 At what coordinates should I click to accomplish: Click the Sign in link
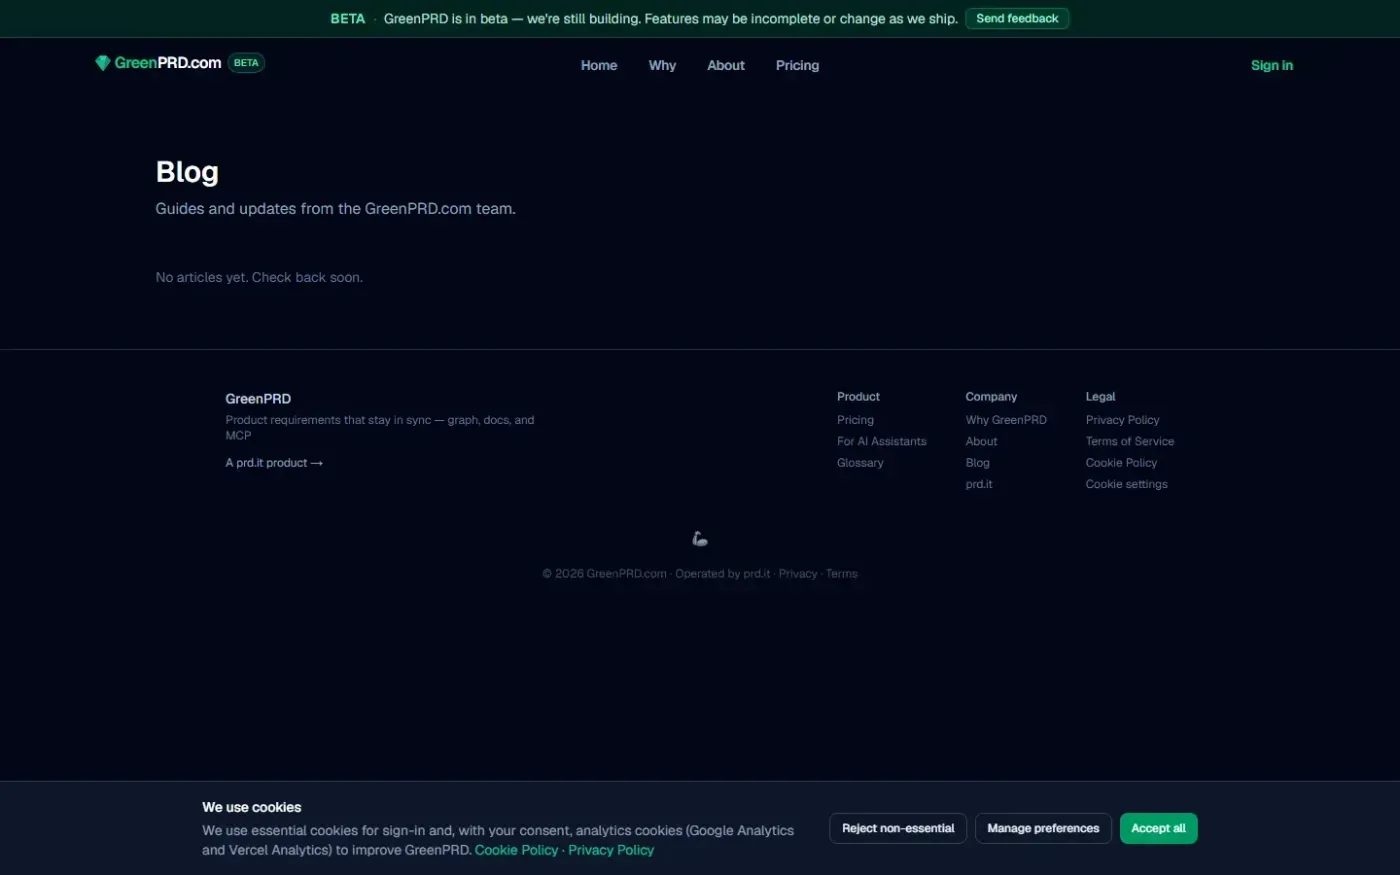pyautogui.click(x=1272, y=65)
